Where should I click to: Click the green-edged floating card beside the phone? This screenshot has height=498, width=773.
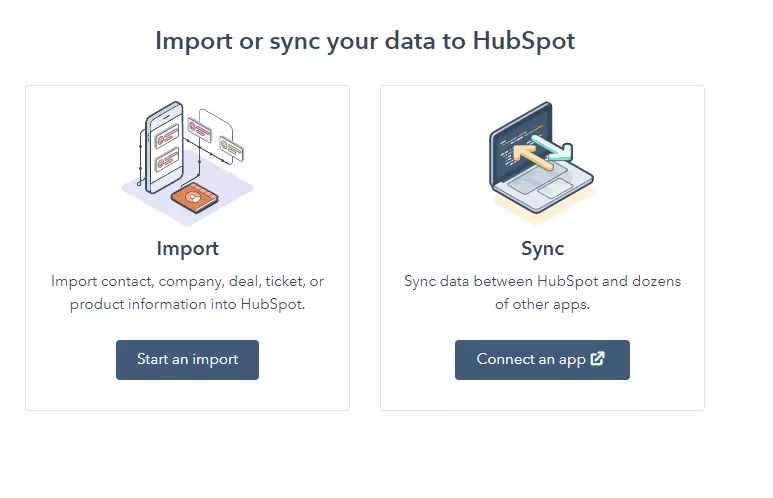tap(231, 148)
